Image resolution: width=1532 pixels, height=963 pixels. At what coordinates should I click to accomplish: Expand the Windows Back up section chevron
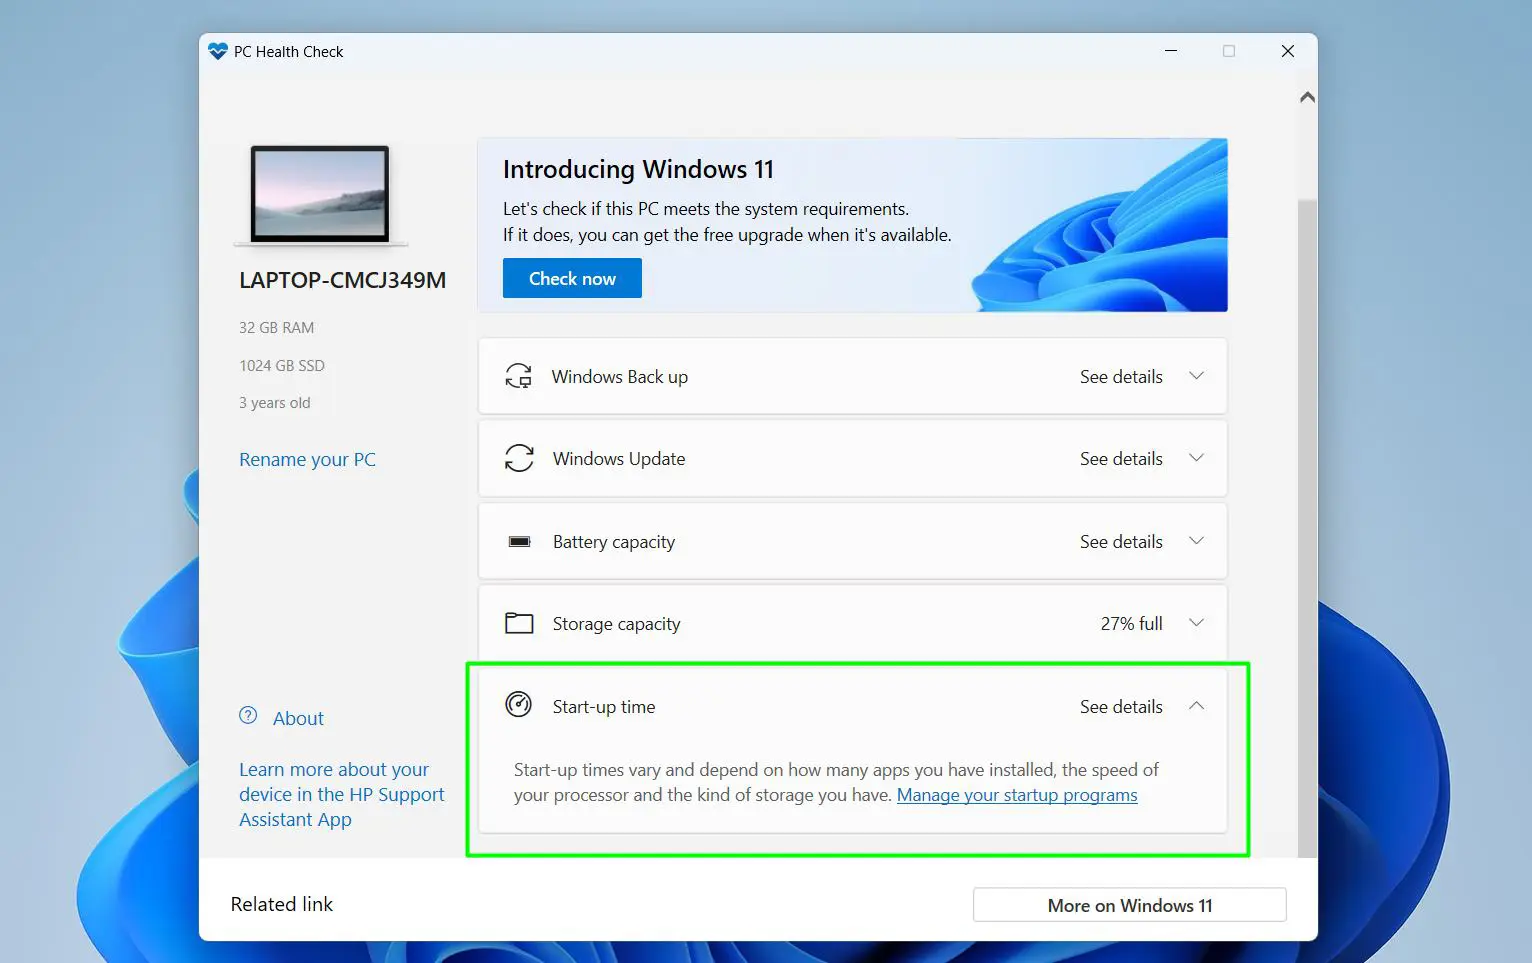(1196, 376)
